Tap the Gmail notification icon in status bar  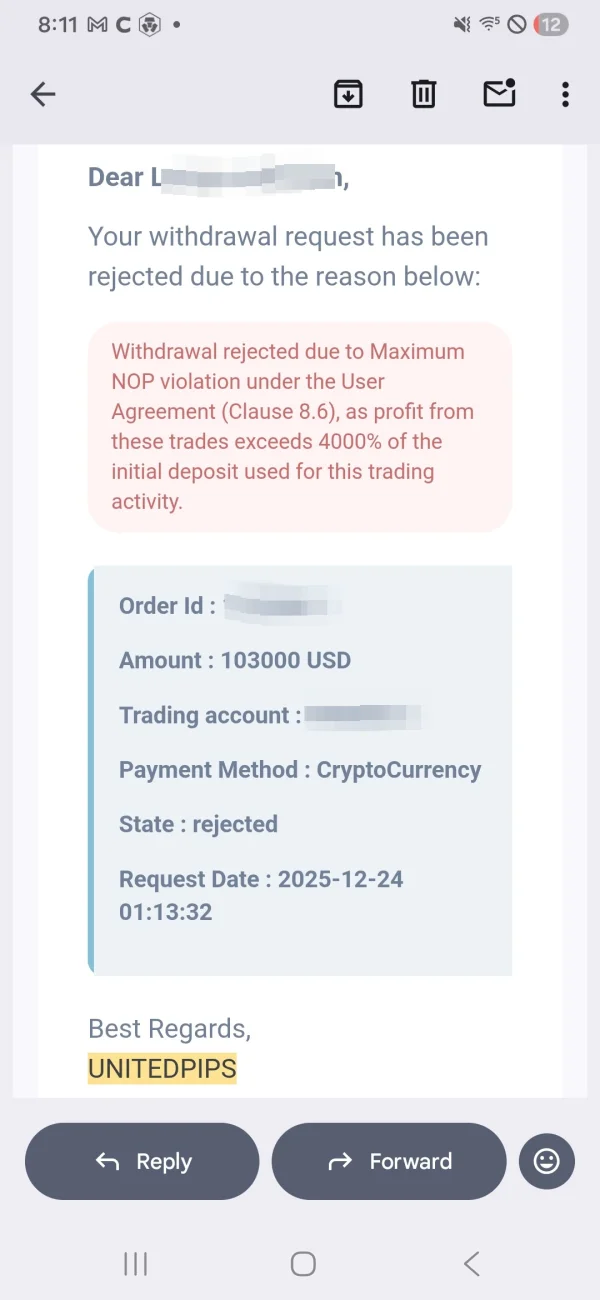pyautogui.click(x=97, y=25)
